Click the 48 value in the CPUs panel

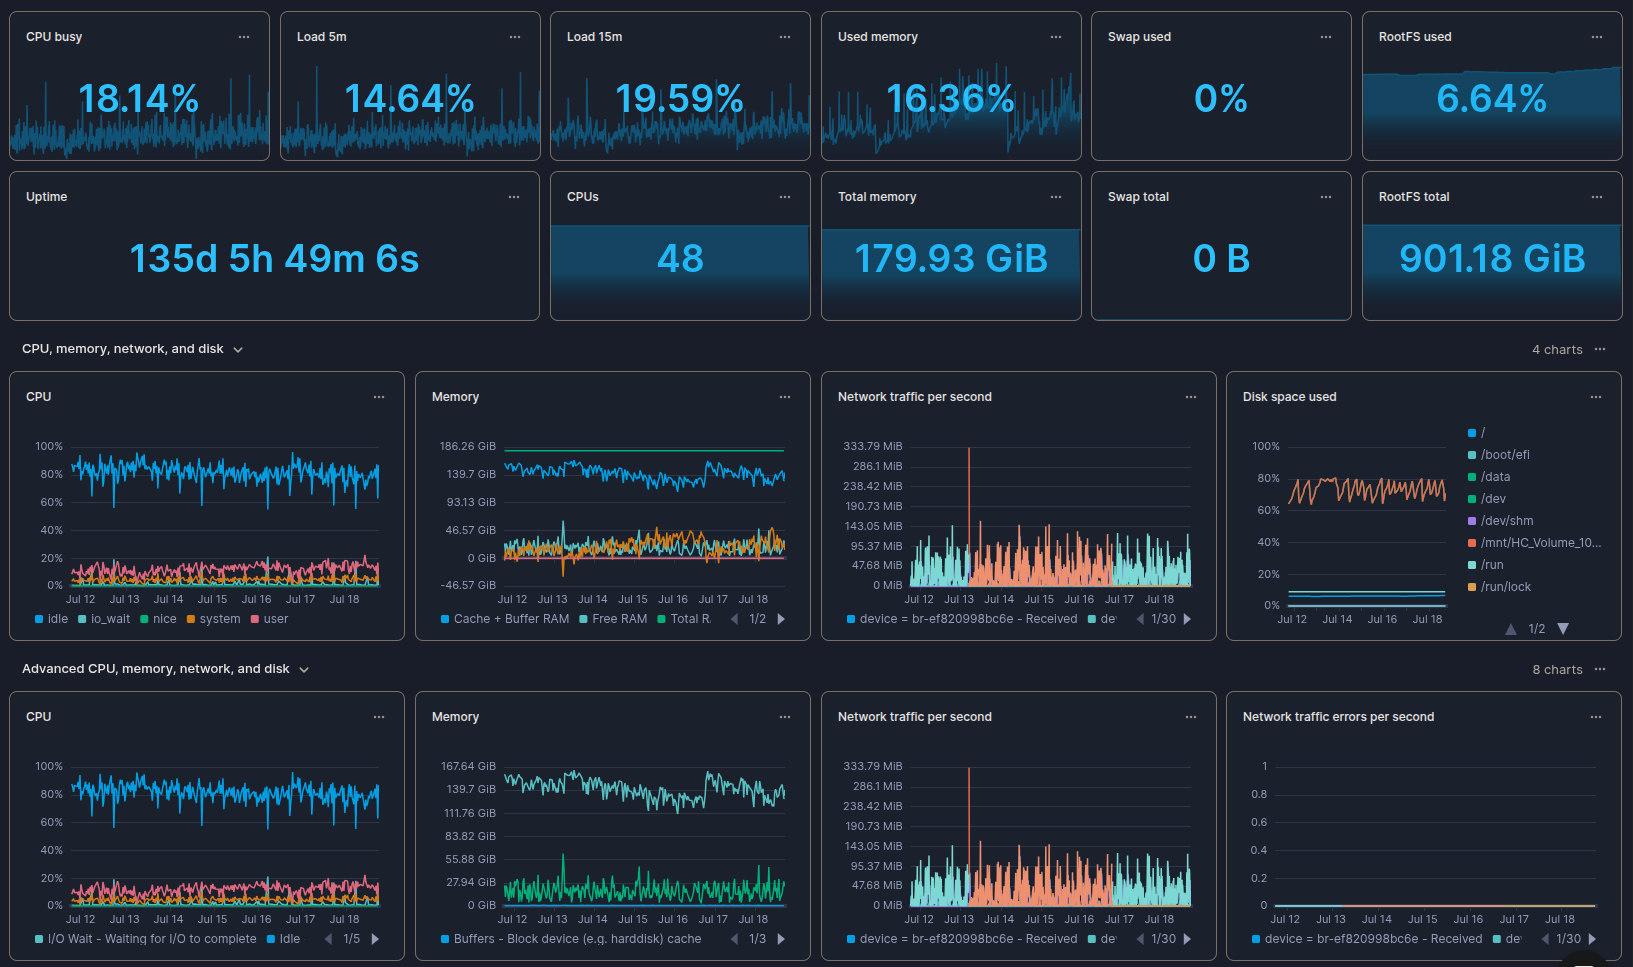point(680,259)
